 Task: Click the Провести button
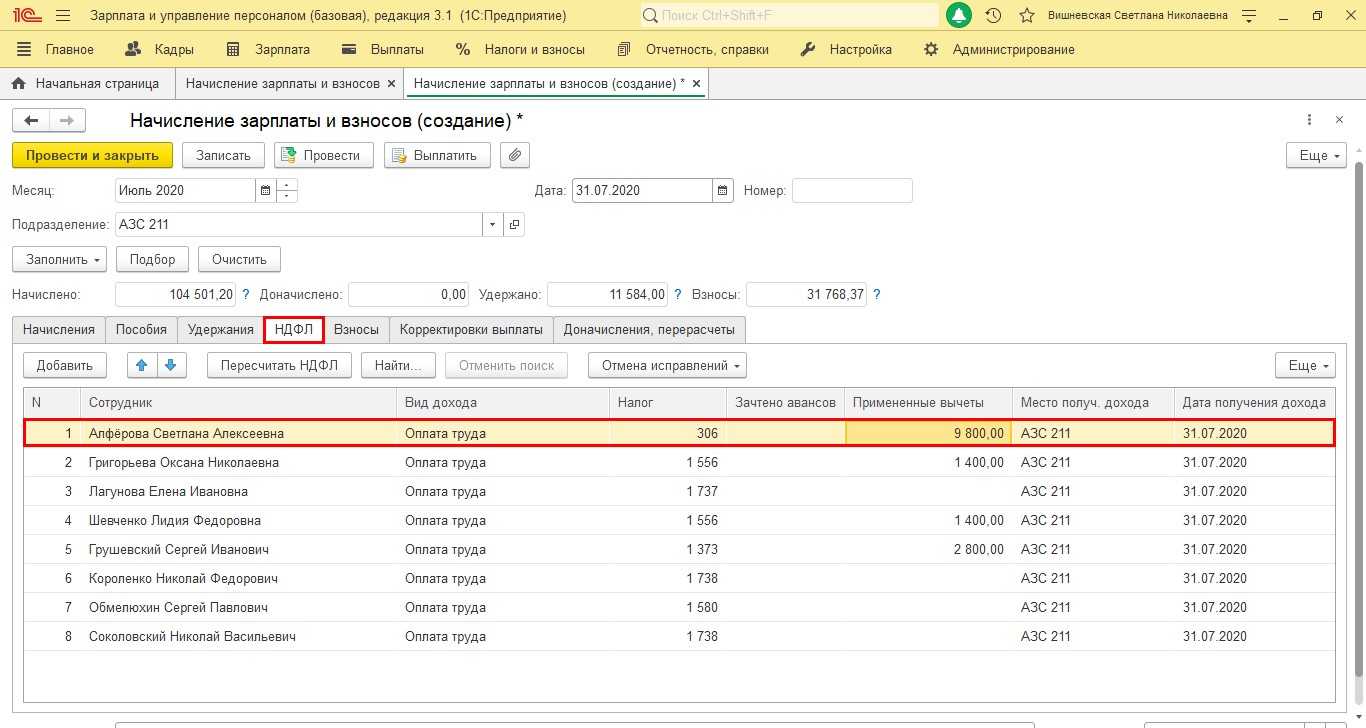[x=323, y=155]
